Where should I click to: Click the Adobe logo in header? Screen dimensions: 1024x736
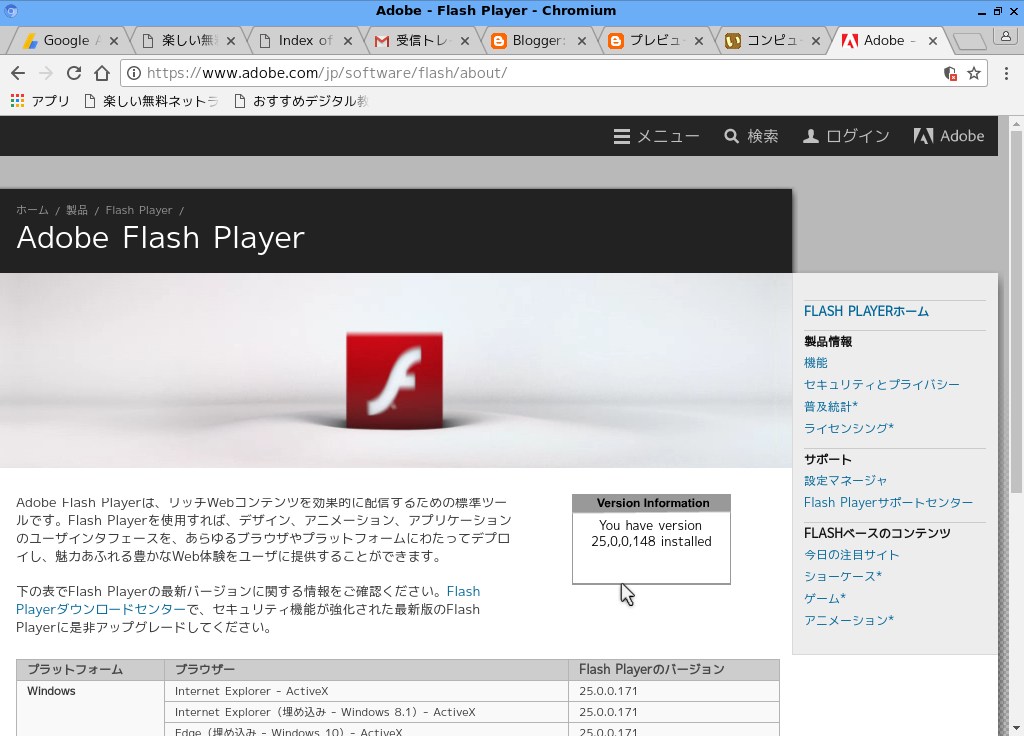tap(949, 136)
